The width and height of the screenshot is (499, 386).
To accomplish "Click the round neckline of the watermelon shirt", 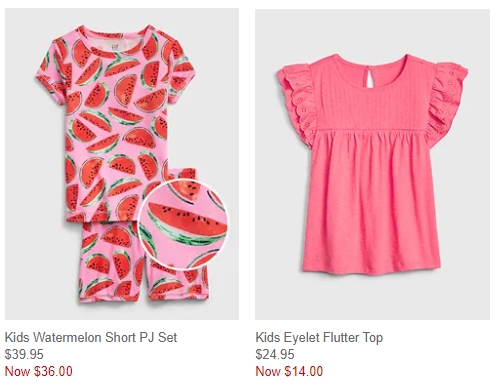I will 115,42.
